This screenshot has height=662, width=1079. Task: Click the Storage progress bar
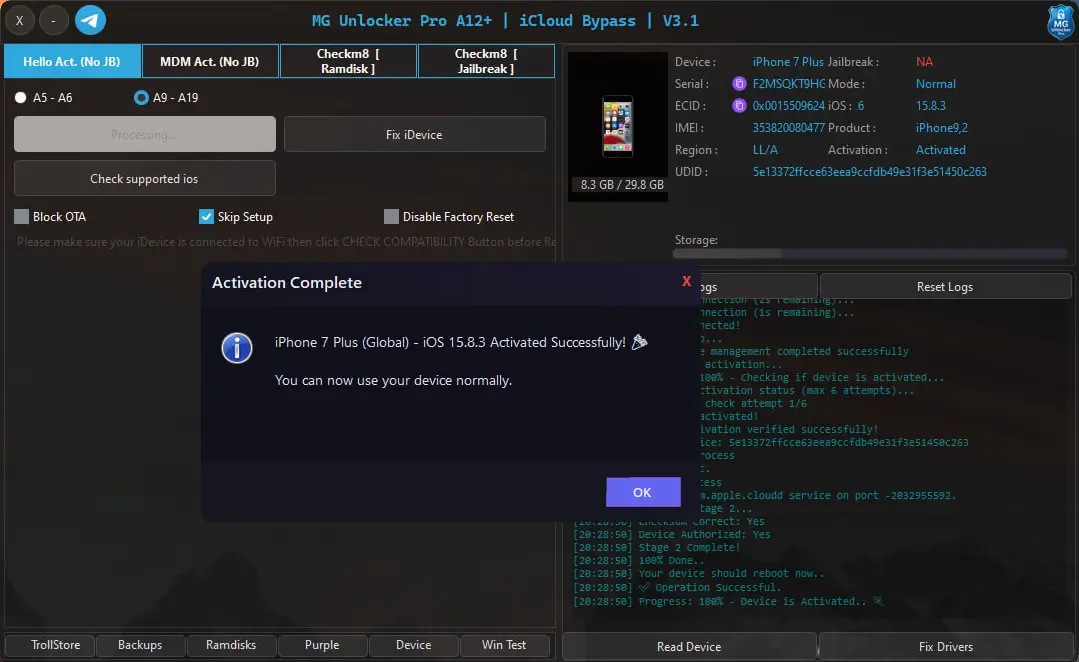point(870,254)
